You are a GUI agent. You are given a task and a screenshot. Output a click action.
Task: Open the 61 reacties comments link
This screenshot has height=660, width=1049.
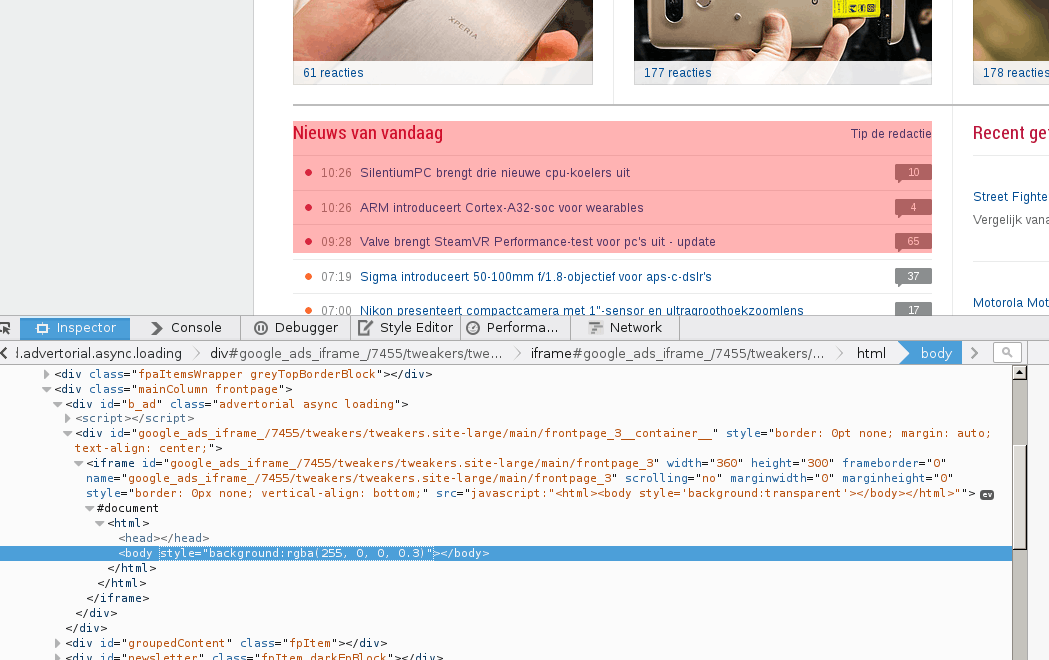(332, 73)
